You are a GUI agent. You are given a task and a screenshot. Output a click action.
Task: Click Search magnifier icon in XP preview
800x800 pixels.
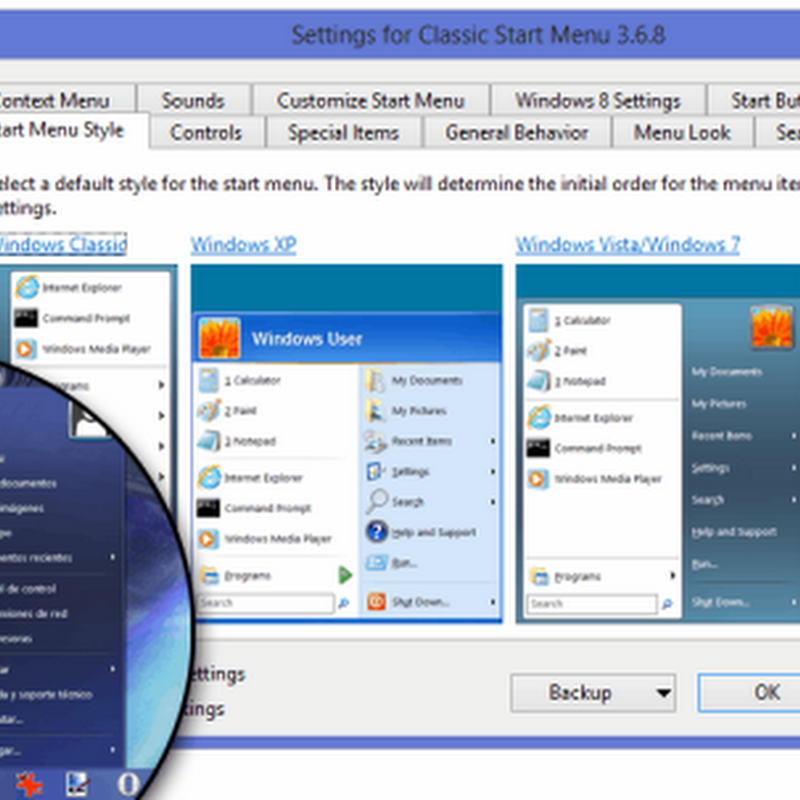click(x=377, y=502)
